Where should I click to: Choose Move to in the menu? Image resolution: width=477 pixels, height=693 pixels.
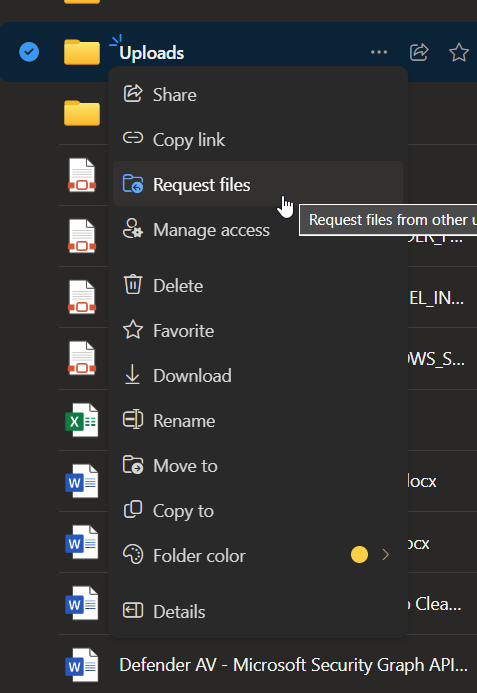(x=258, y=466)
